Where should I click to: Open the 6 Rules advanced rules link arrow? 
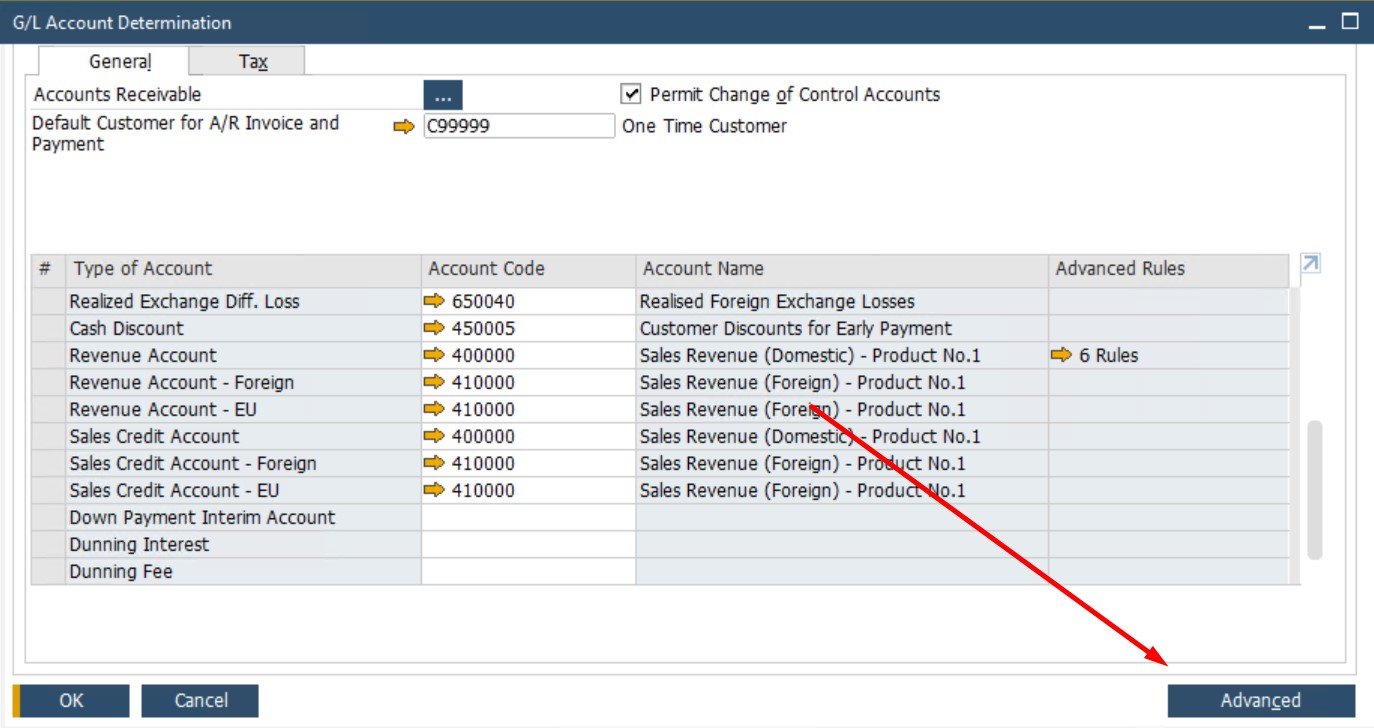point(1063,354)
